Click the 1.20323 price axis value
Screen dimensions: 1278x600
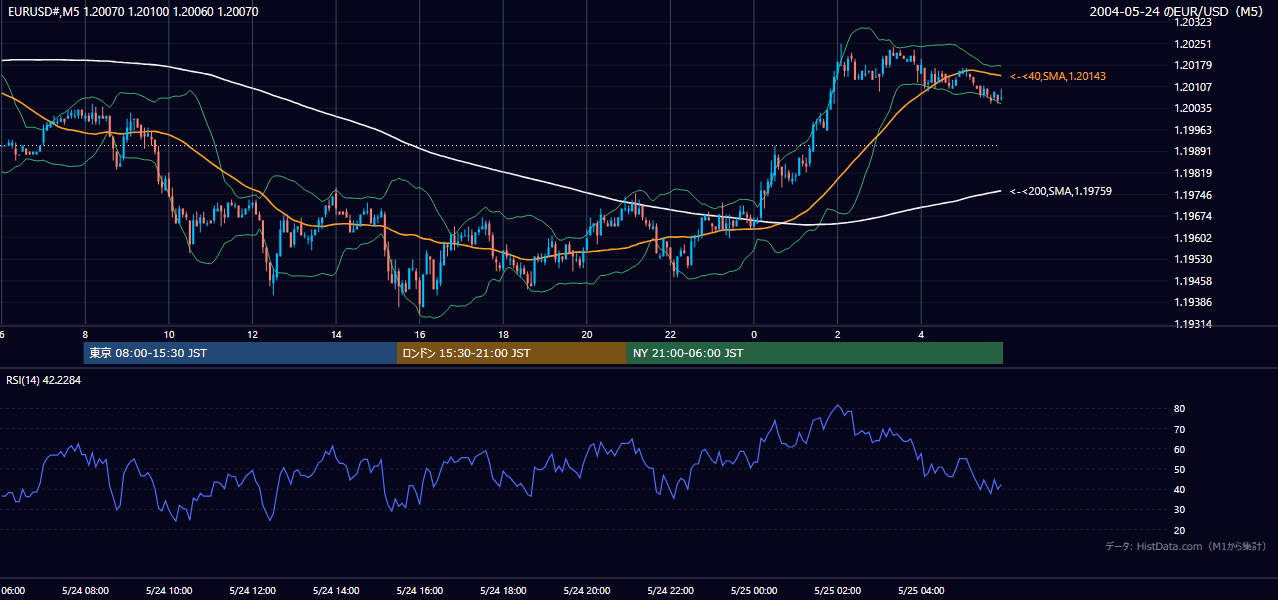point(1193,22)
